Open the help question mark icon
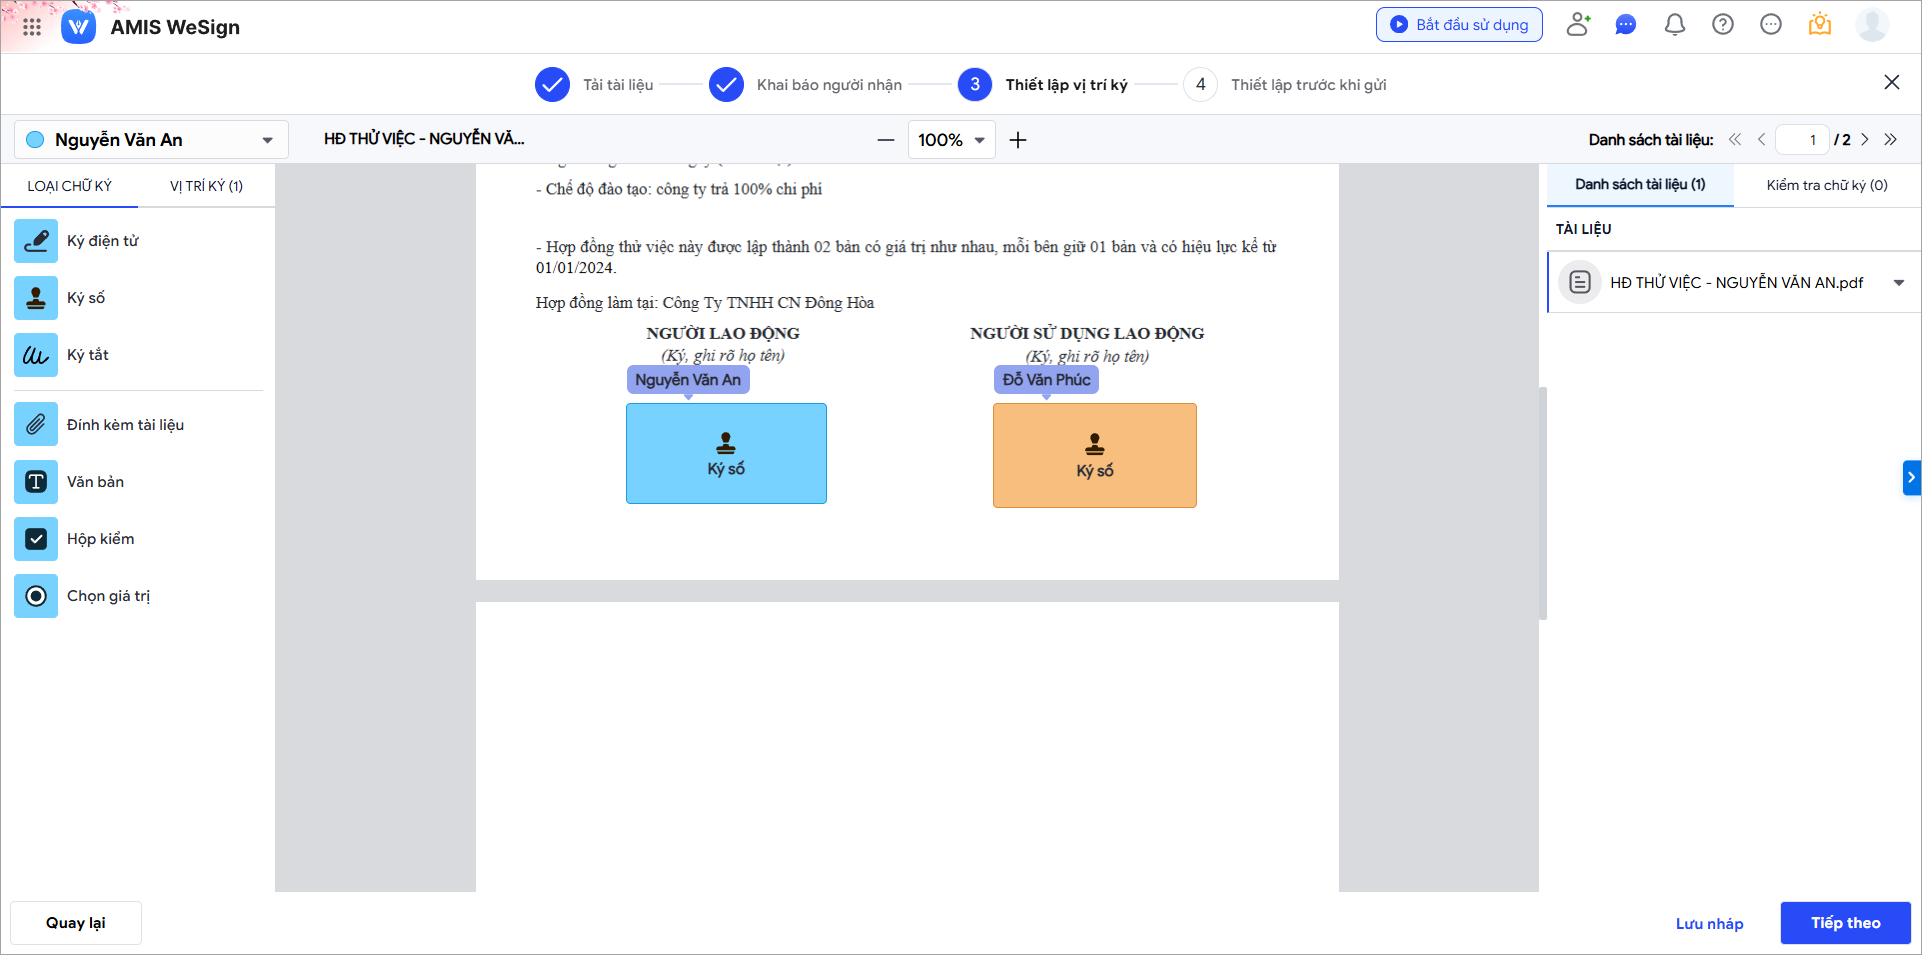Viewport: 1922px width, 955px height. [1723, 24]
